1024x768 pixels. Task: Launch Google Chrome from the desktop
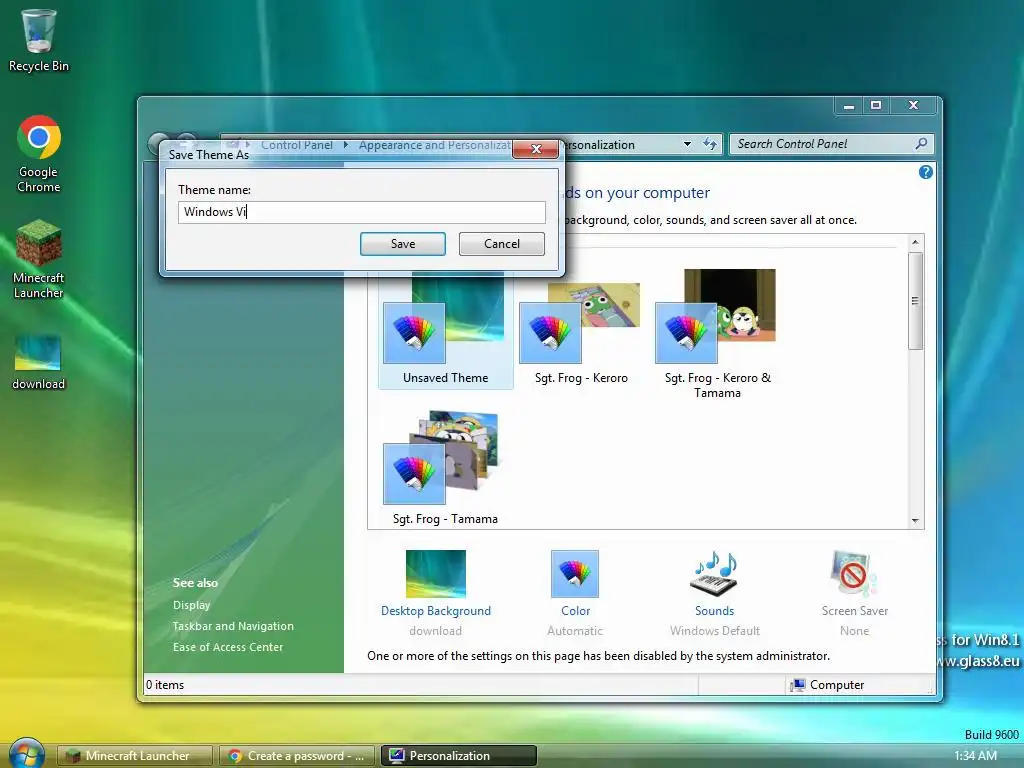tap(39, 154)
